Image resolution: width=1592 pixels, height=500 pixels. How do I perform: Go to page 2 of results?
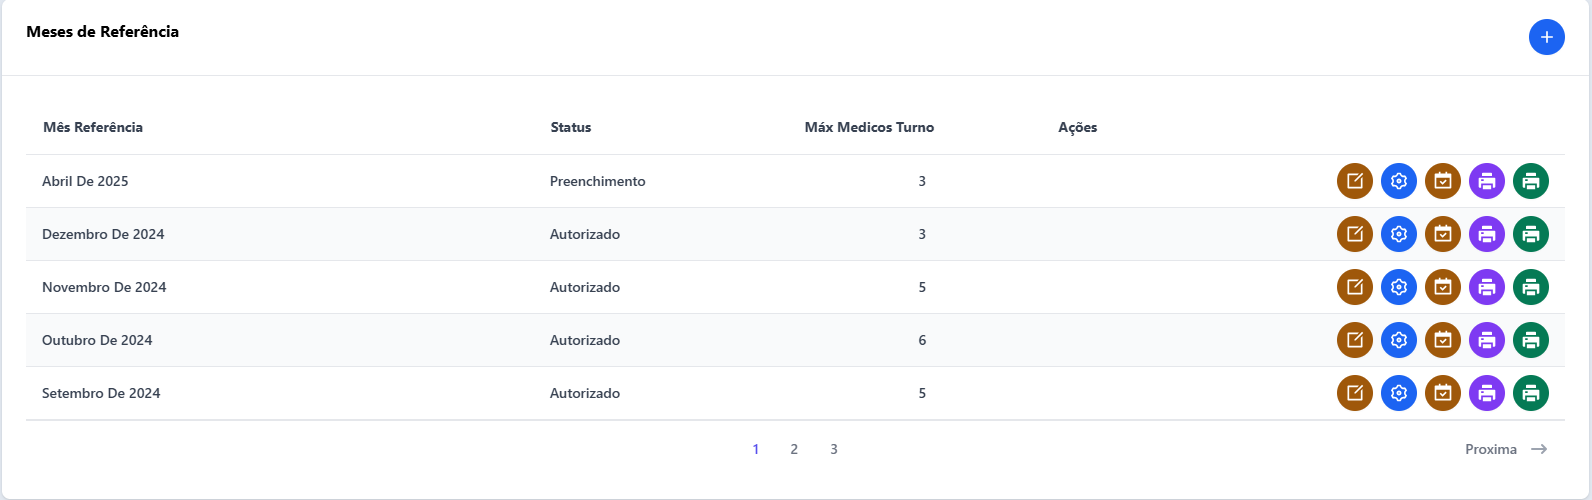794,449
